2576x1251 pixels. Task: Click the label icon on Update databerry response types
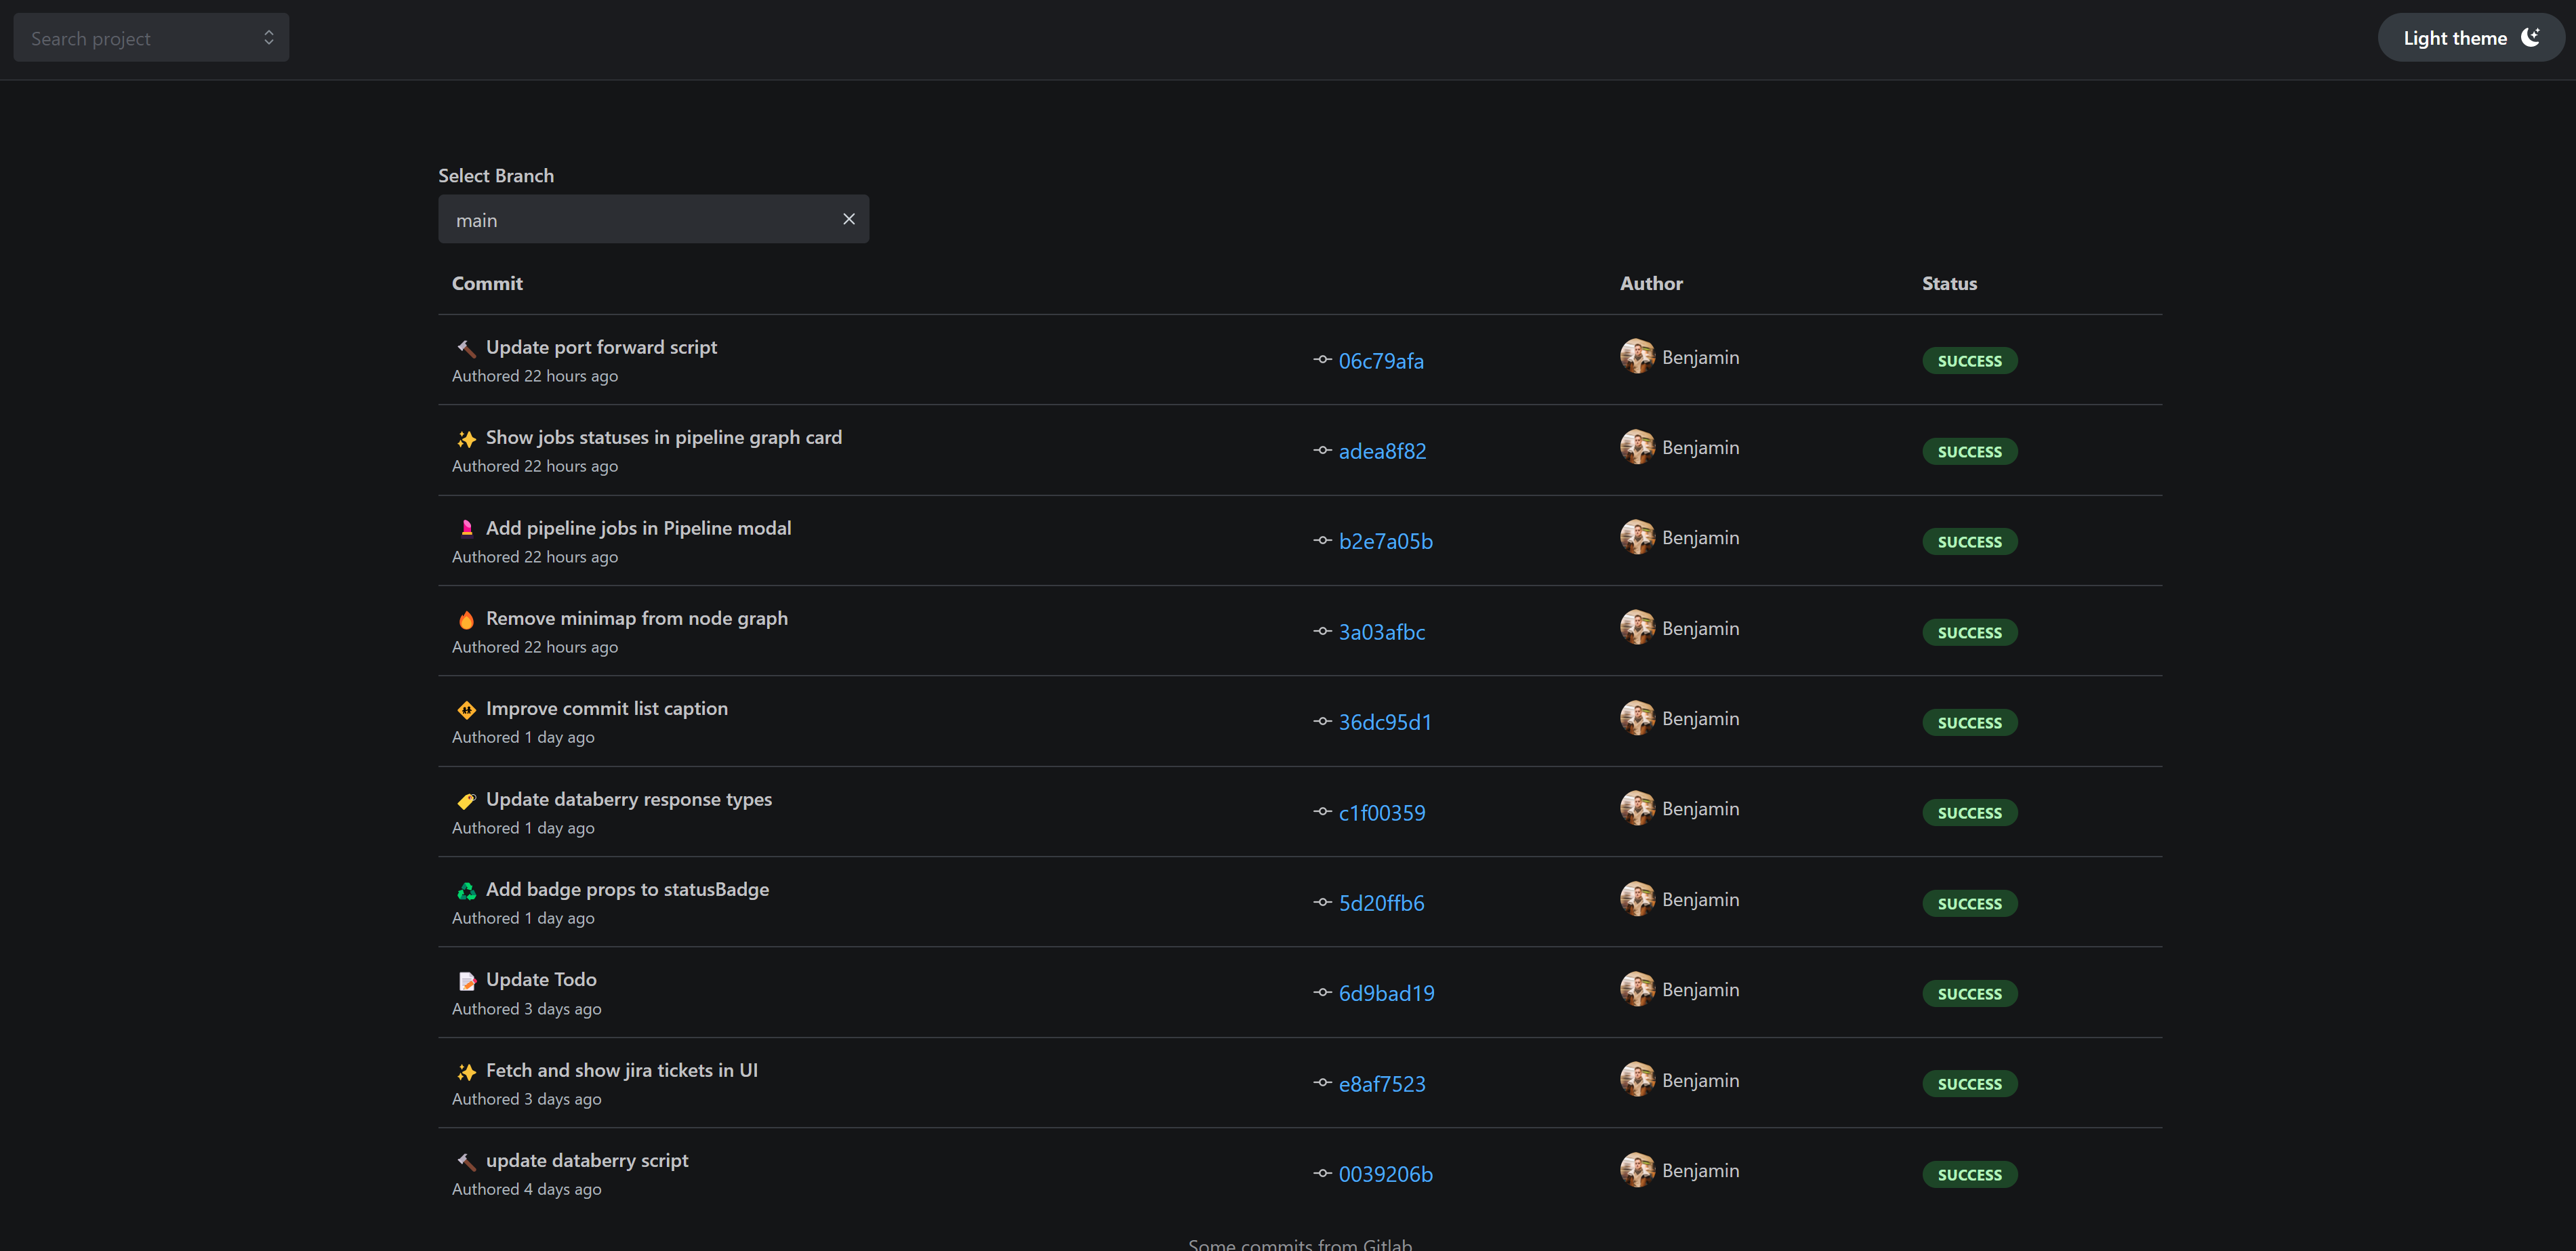point(466,800)
